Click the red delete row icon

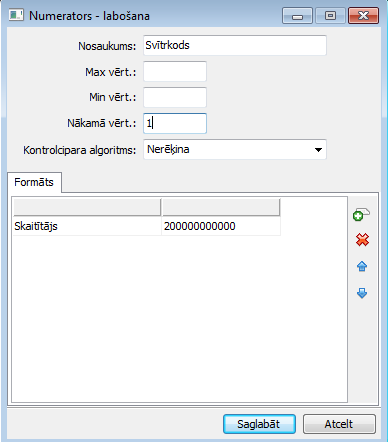click(362, 240)
